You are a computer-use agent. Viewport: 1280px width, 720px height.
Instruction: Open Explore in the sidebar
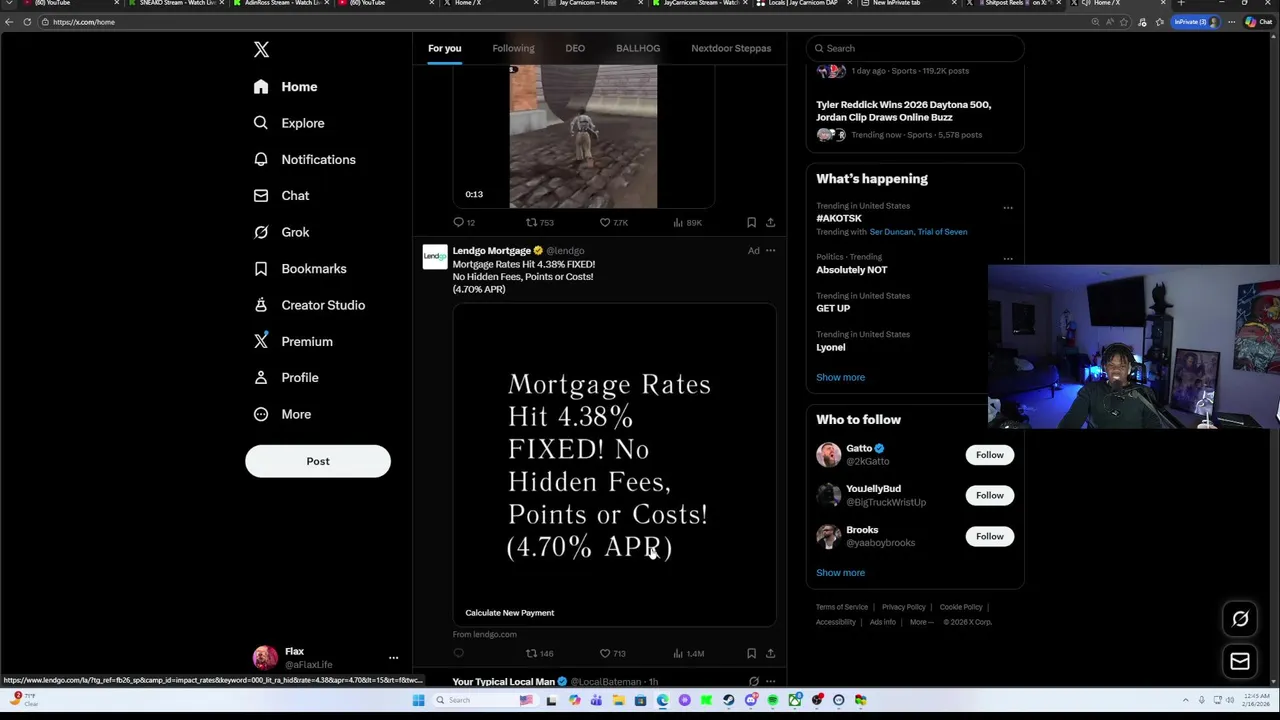pos(288,123)
